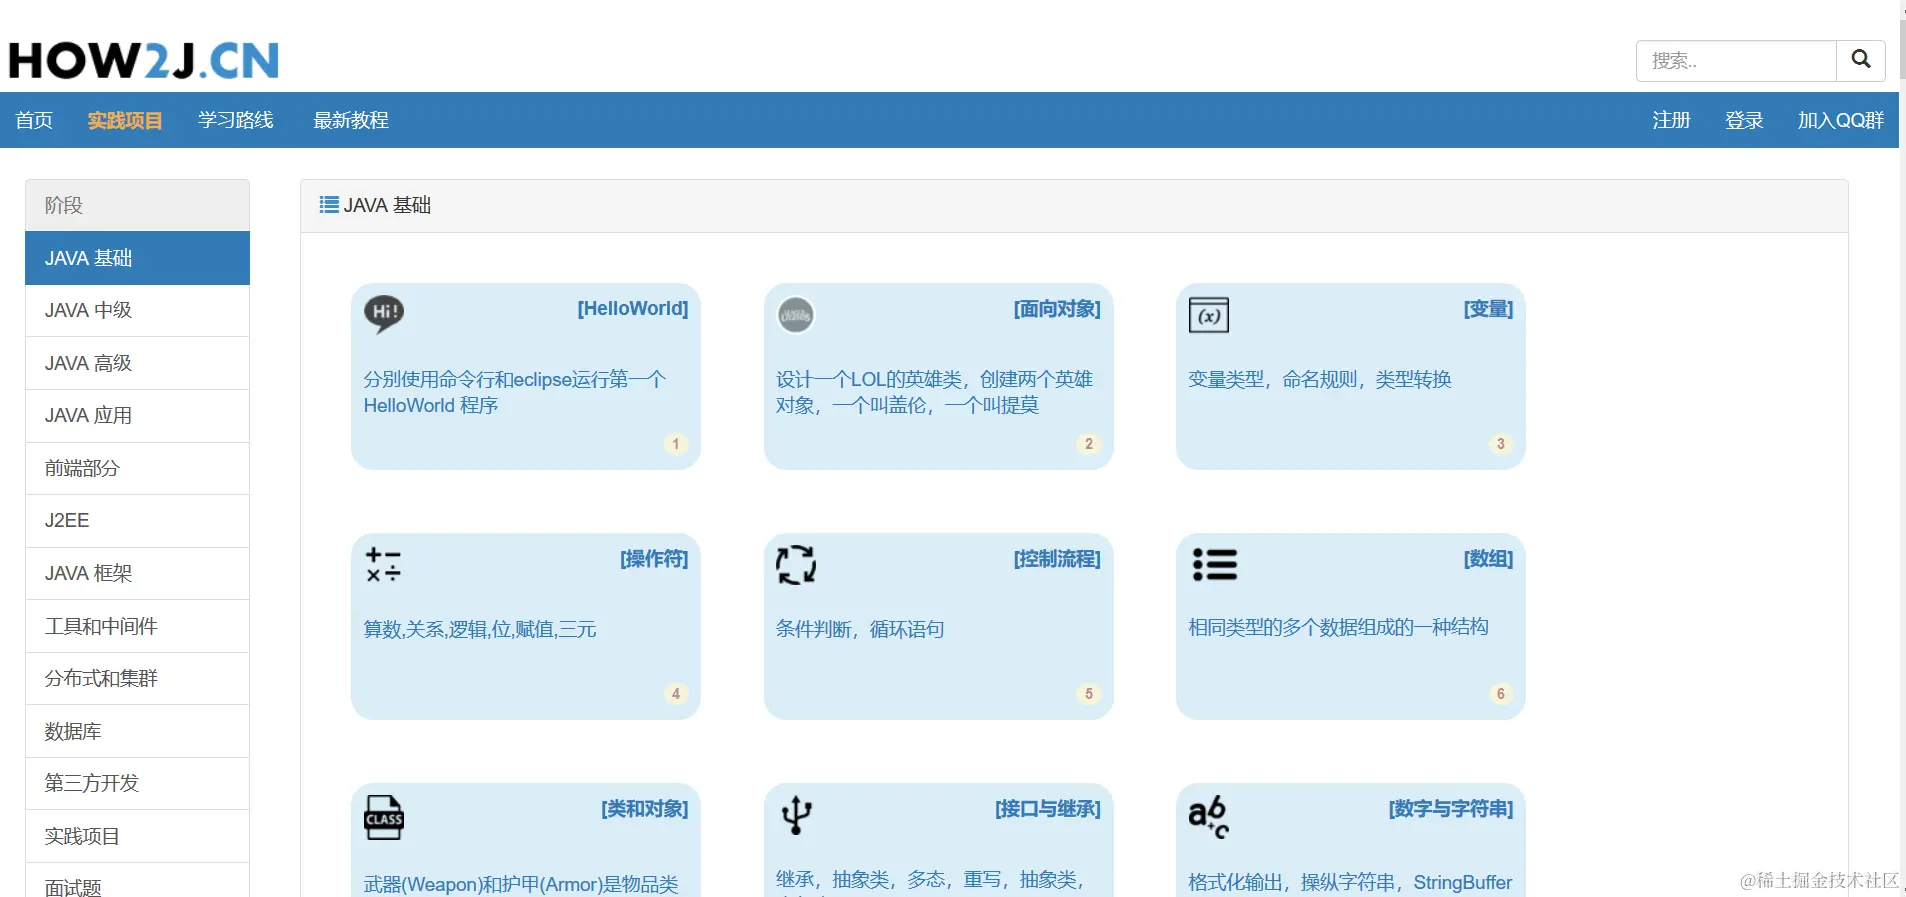The image size is (1906, 897).
Task: Click 加入QQ群 in the top bar
Action: [x=1840, y=120]
